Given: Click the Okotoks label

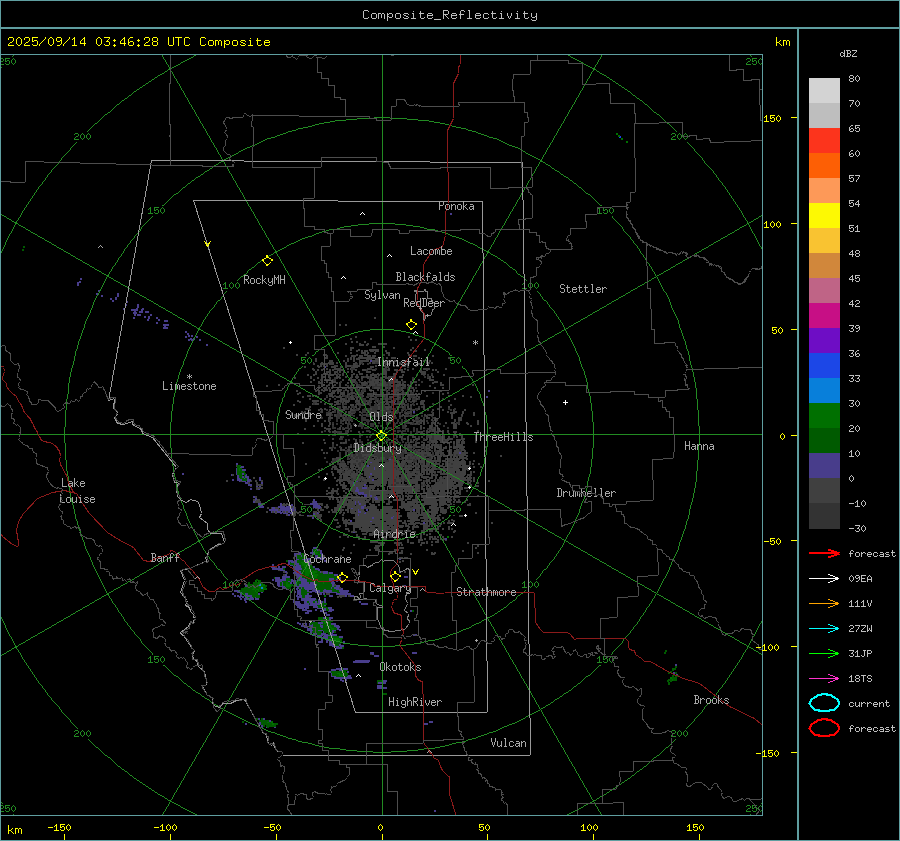Looking at the screenshot, I should [400, 667].
